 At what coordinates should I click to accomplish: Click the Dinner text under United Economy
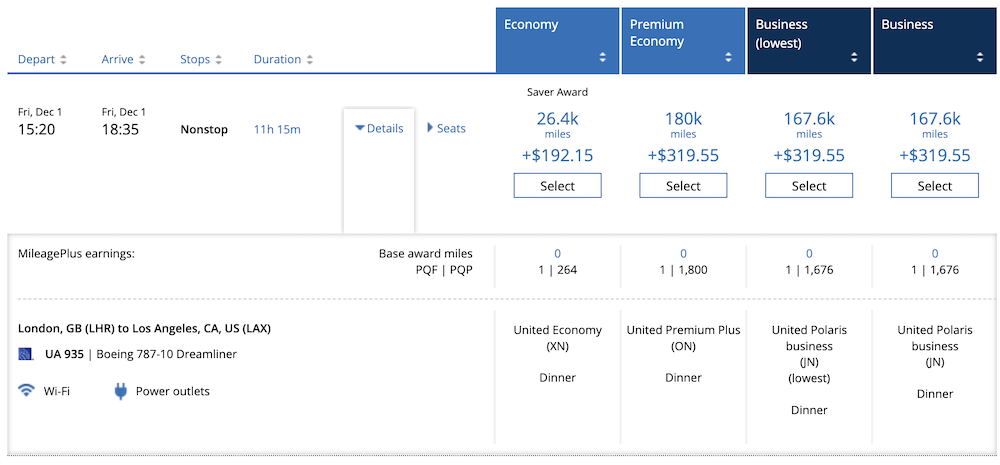557,378
